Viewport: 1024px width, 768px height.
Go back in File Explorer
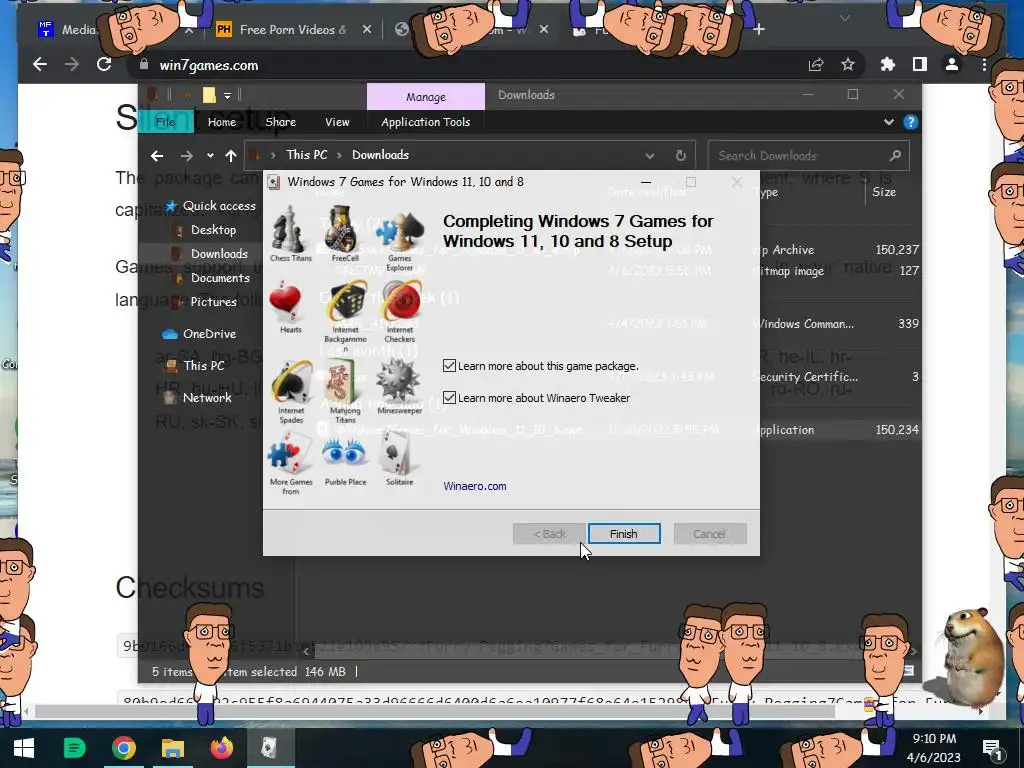pos(157,155)
